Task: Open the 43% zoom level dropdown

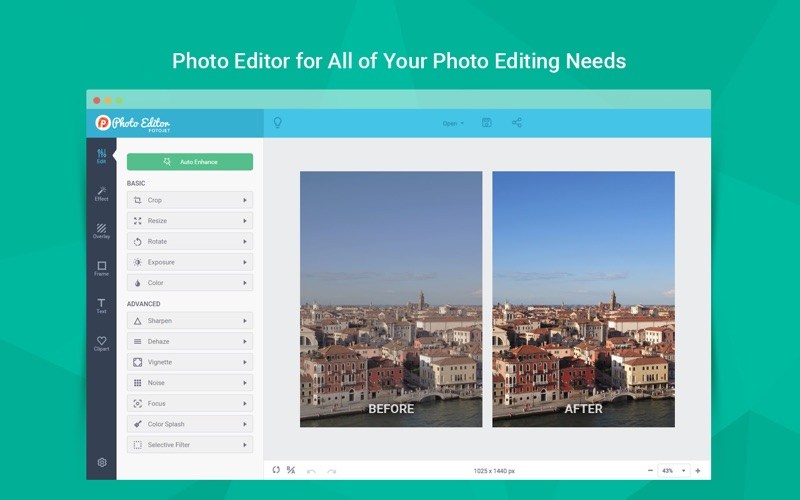Action: click(x=673, y=470)
